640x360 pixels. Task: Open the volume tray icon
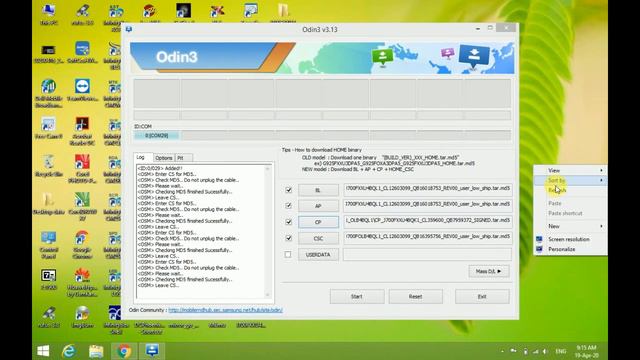click(x=545, y=351)
